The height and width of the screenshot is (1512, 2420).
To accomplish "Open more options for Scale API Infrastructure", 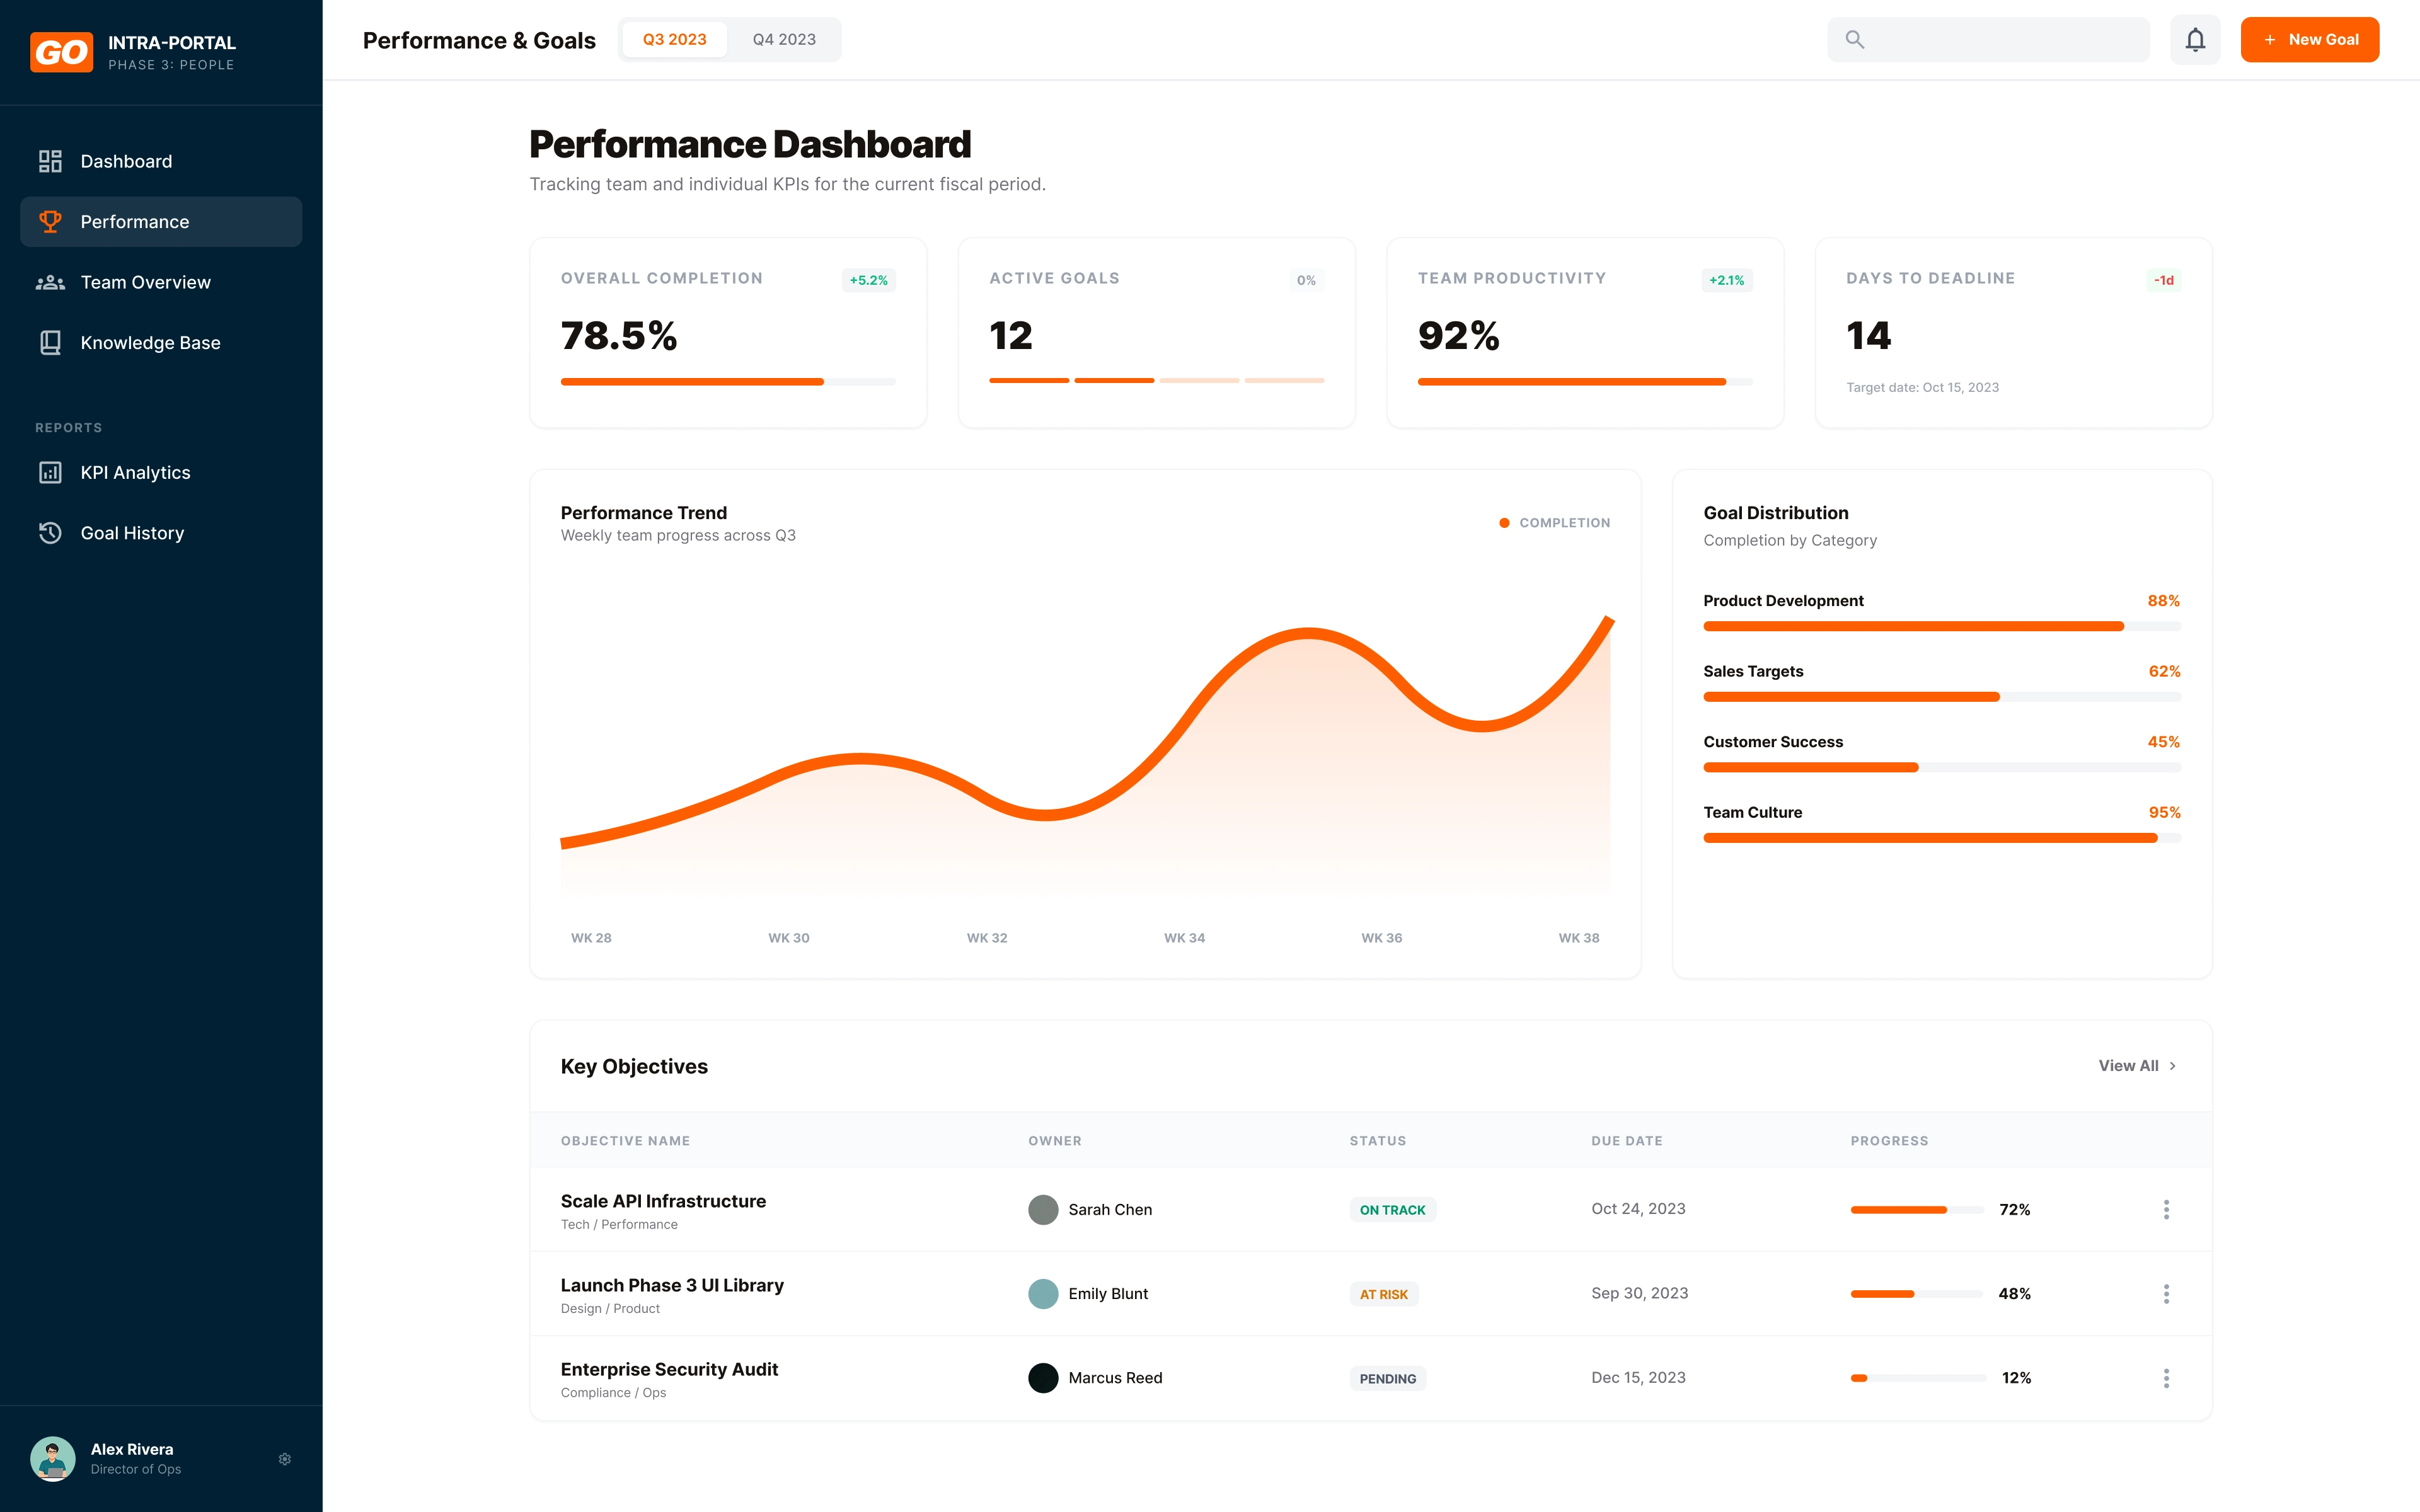I will [2166, 1209].
